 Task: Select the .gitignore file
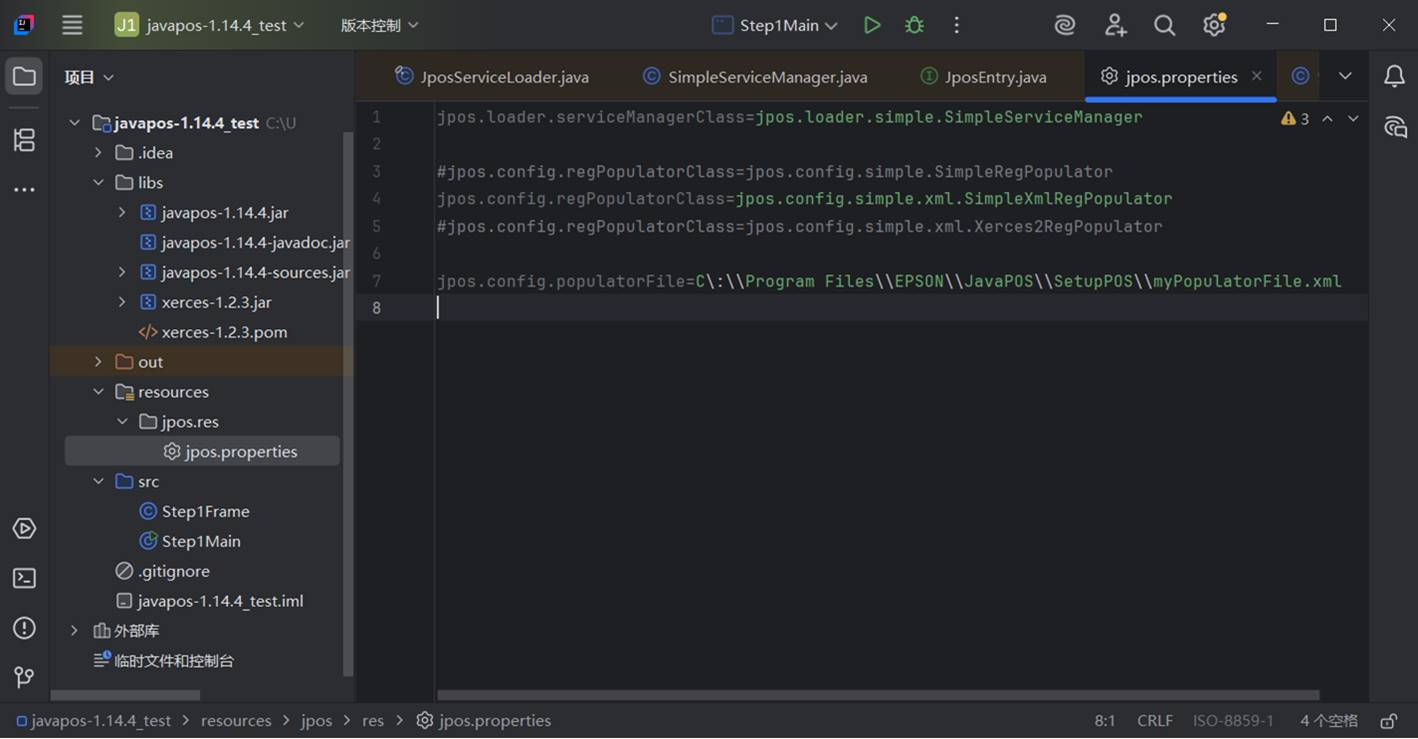(173, 571)
